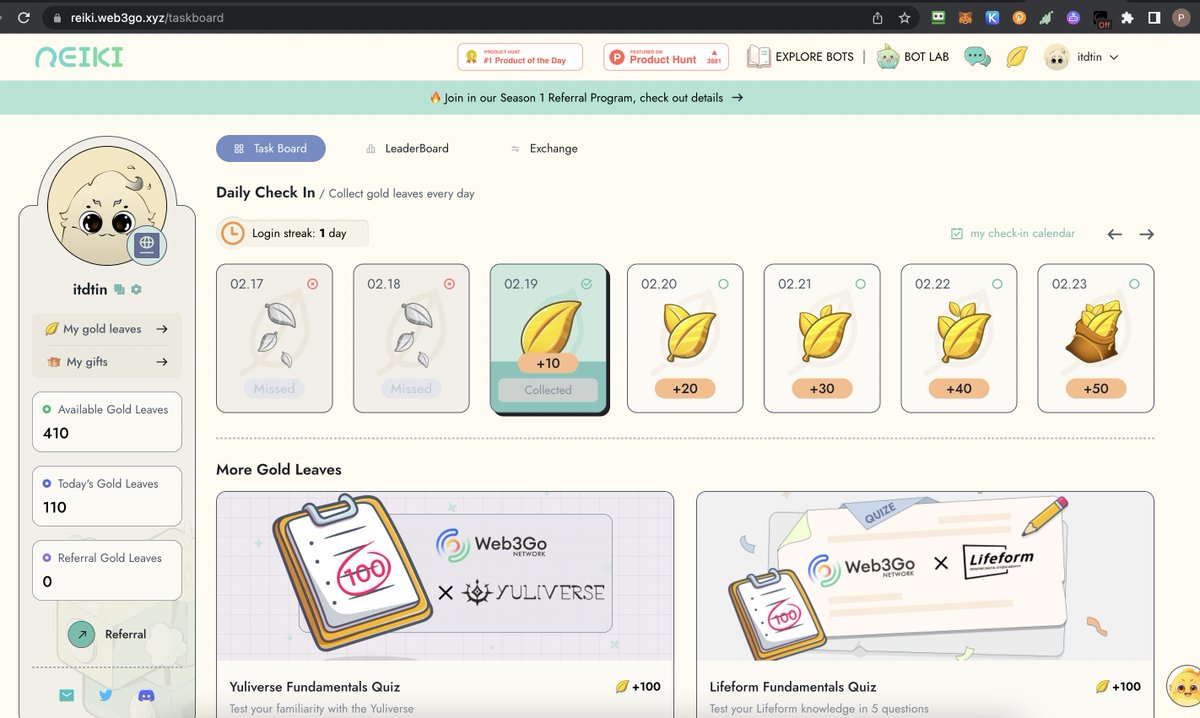Click the browser share icon in the address bar
Screen dimensions: 1200x718
(x=877, y=18)
